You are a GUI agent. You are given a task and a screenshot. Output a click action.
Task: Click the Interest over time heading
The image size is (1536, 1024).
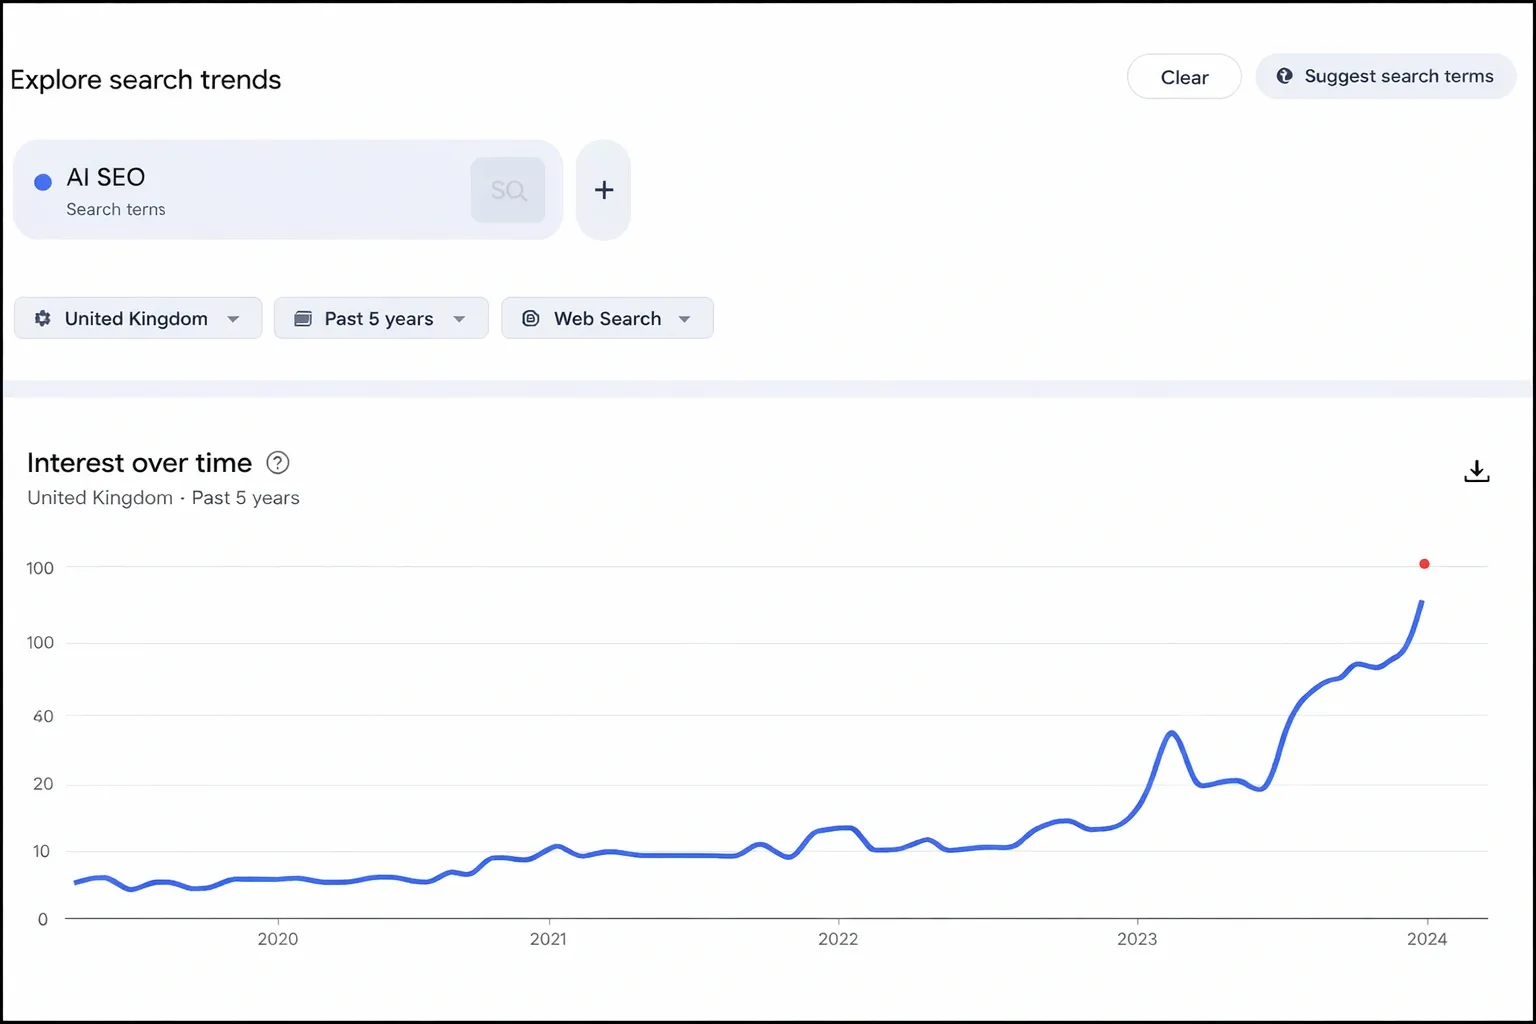tap(139, 463)
